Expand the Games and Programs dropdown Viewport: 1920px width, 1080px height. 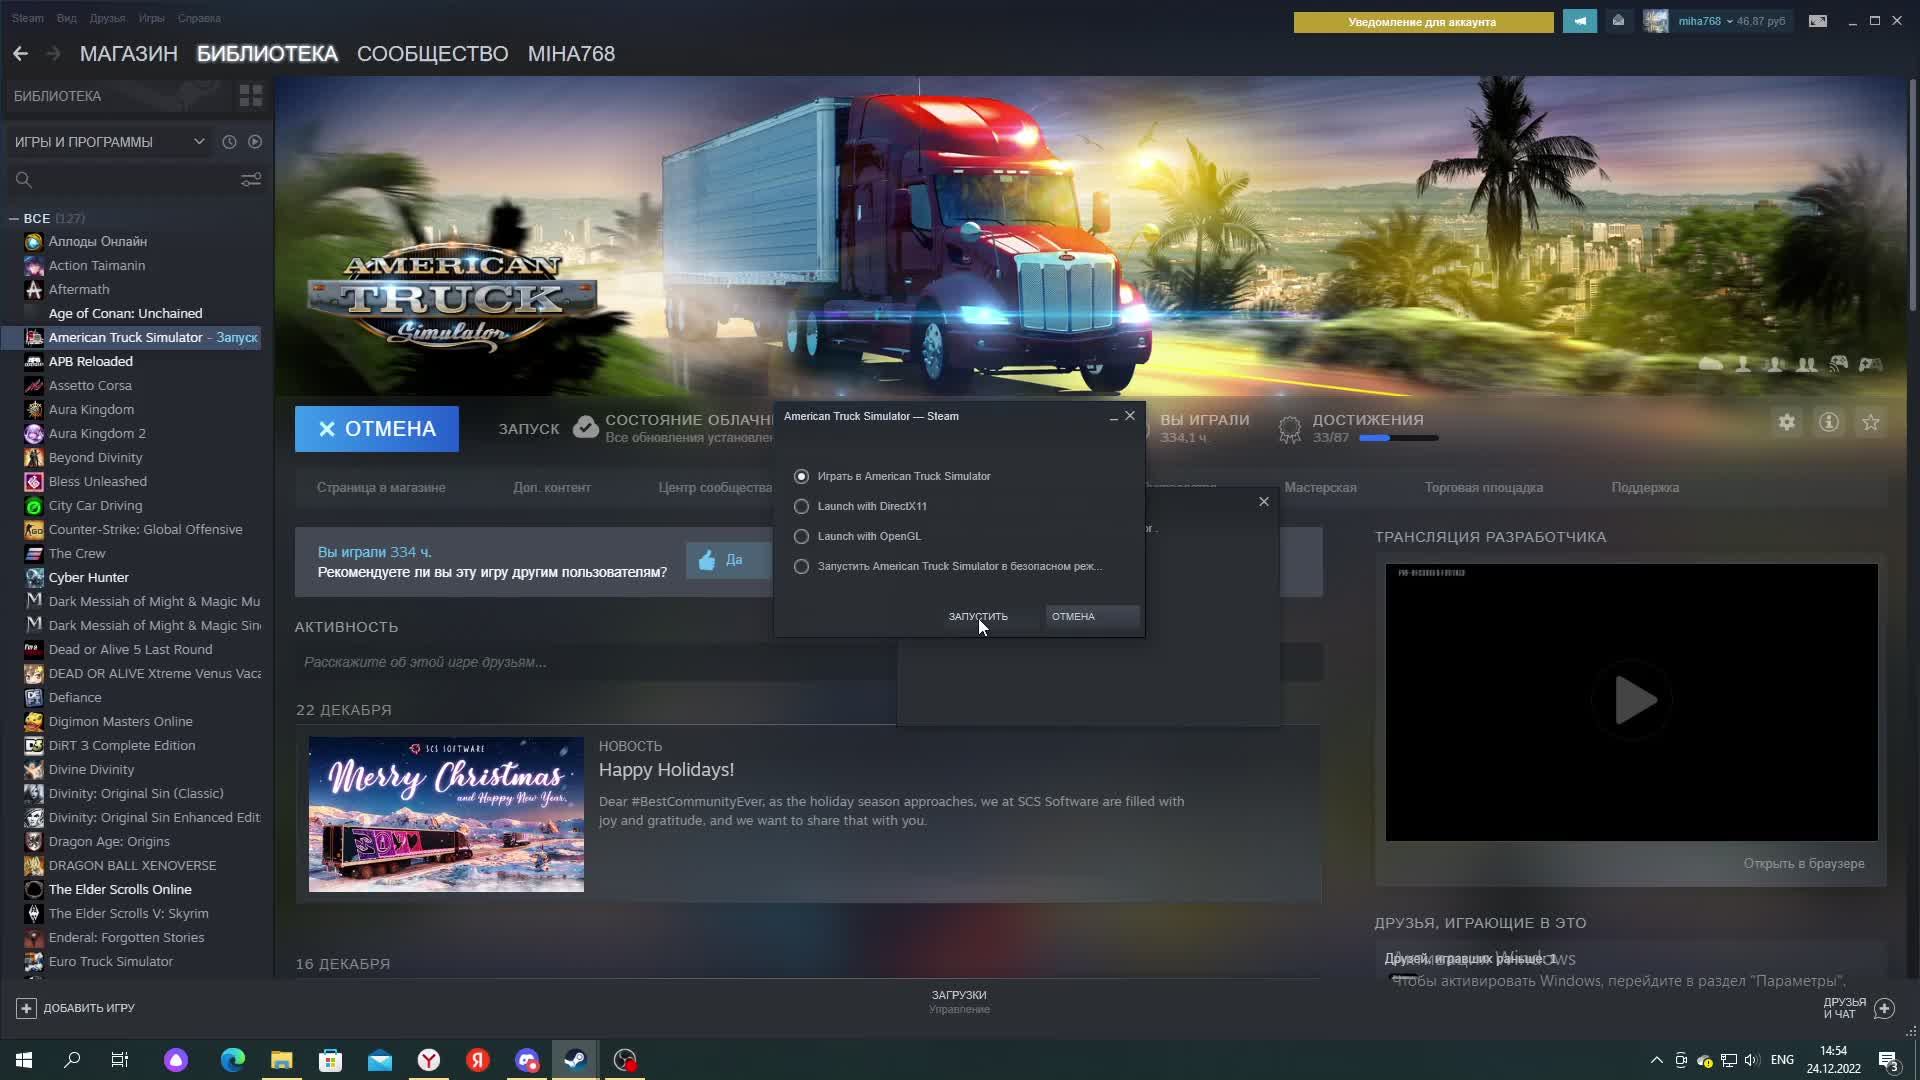click(198, 142)
